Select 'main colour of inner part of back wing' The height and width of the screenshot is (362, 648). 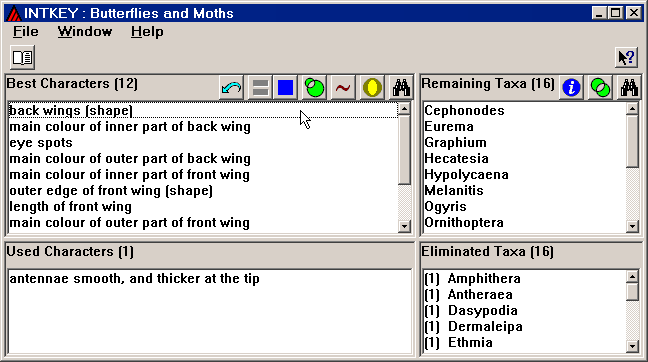coord(203,126)
